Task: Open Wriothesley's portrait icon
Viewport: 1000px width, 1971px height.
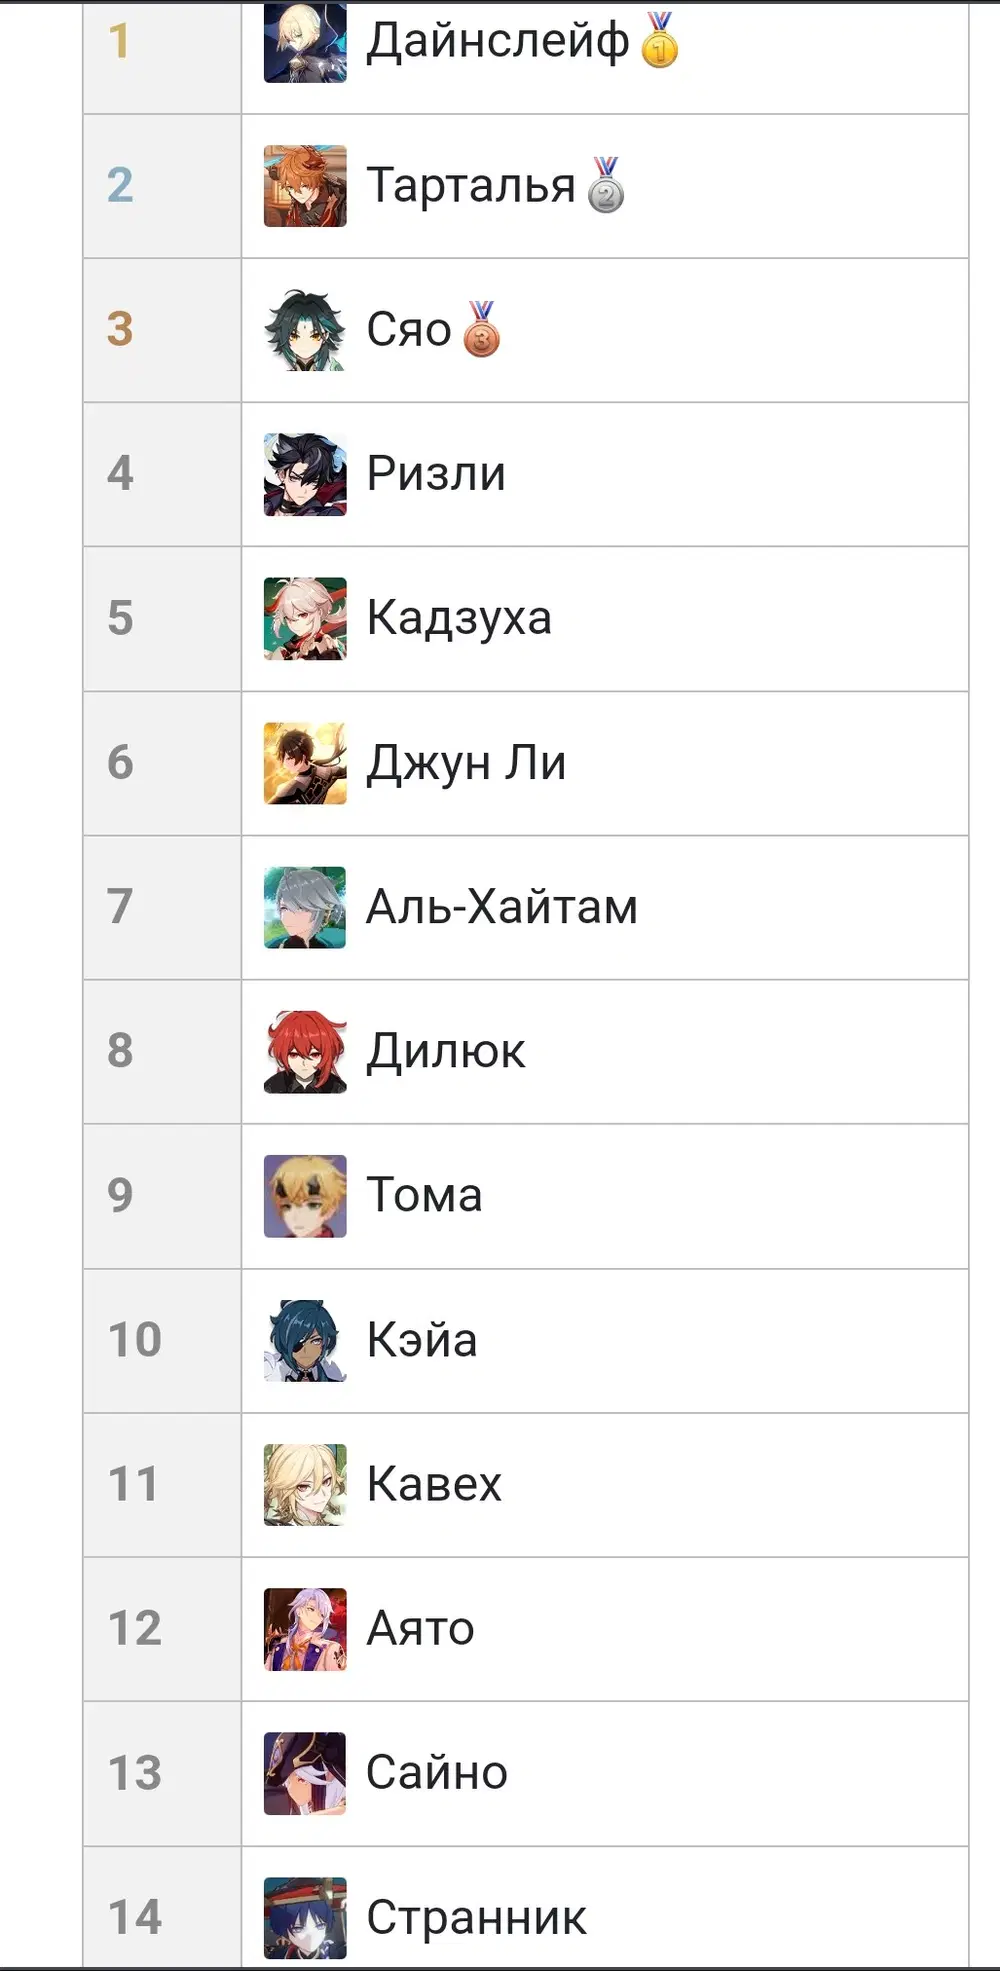Action: pos(305,474)
